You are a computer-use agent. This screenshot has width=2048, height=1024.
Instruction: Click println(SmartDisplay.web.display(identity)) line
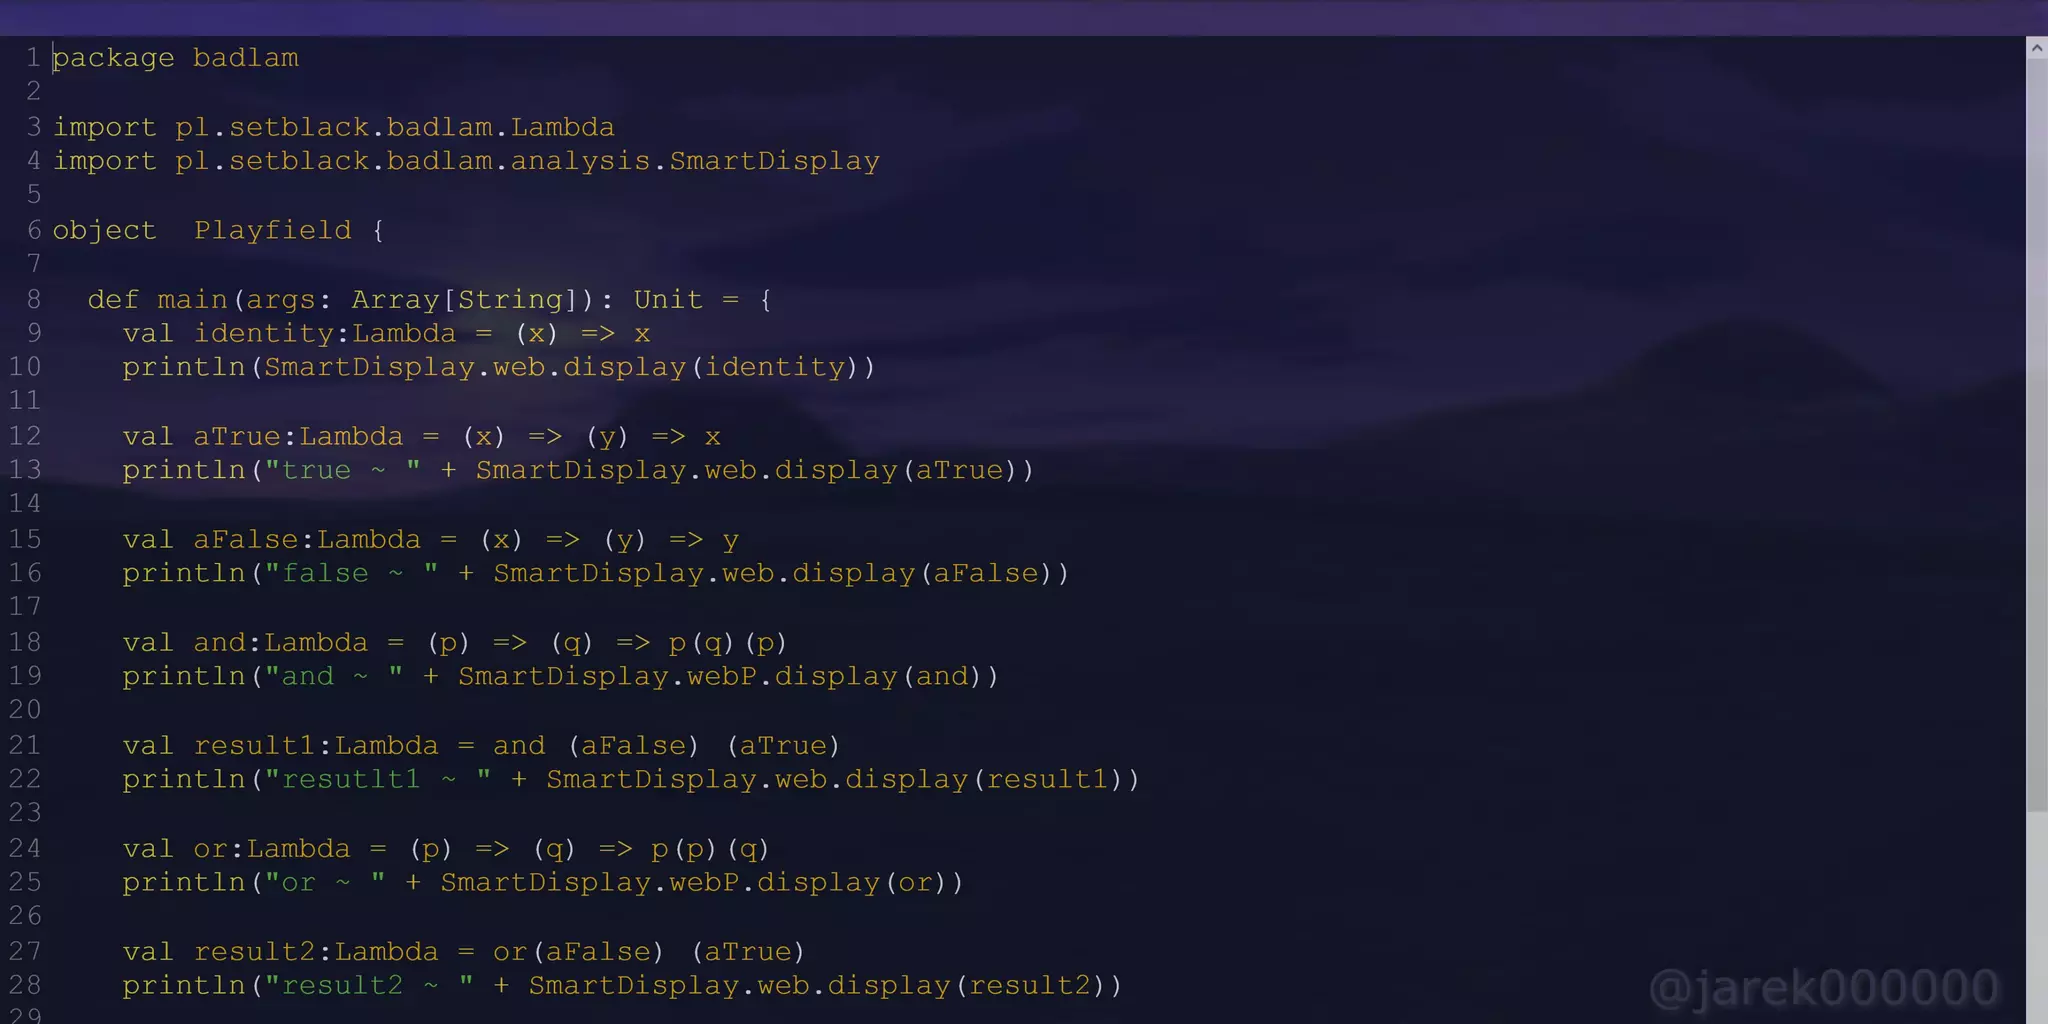point(499,367)
